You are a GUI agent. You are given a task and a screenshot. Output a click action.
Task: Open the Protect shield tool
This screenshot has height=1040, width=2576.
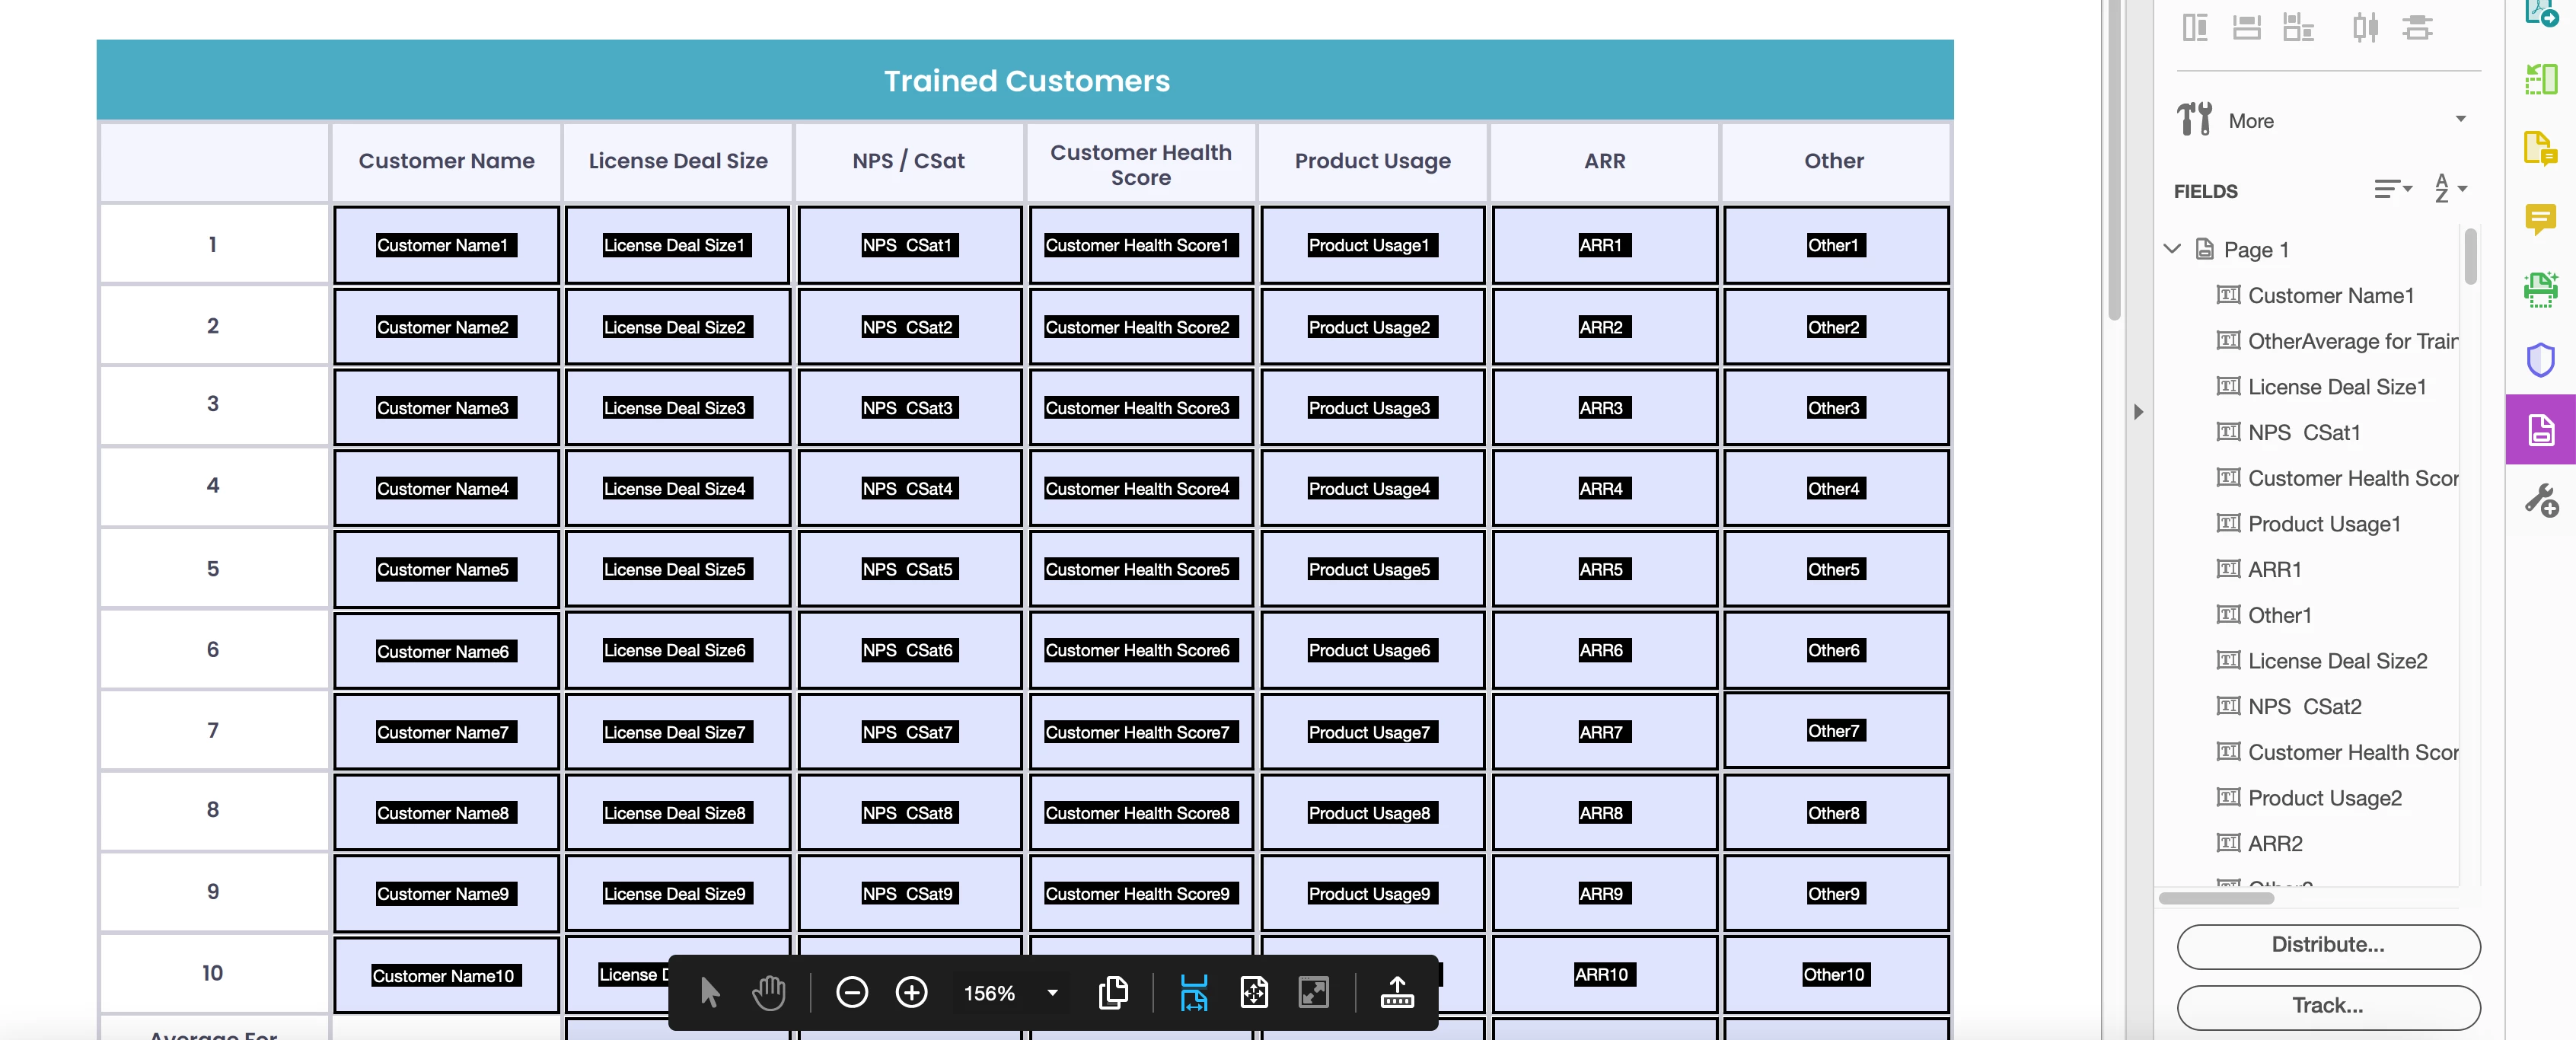pos(2540,360)
